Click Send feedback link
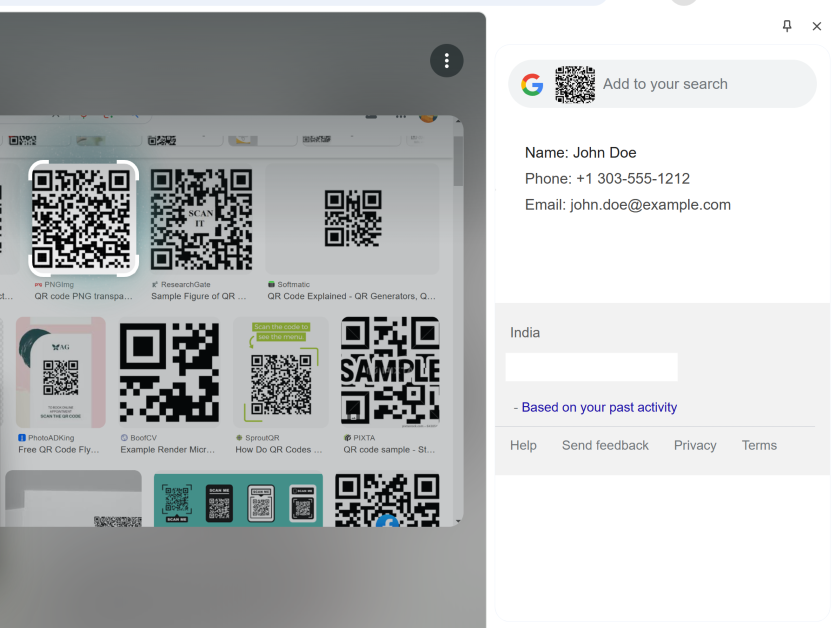 click(605, 445)
